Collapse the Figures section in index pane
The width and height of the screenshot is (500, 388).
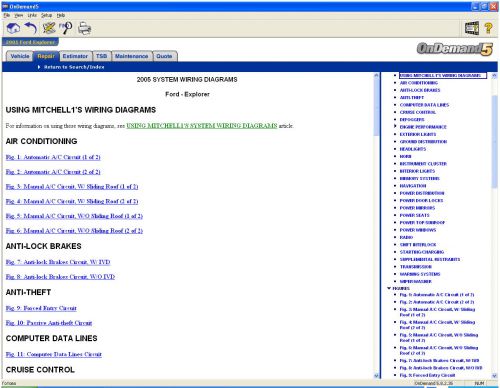pyautogui.click(x=389, y=288)
